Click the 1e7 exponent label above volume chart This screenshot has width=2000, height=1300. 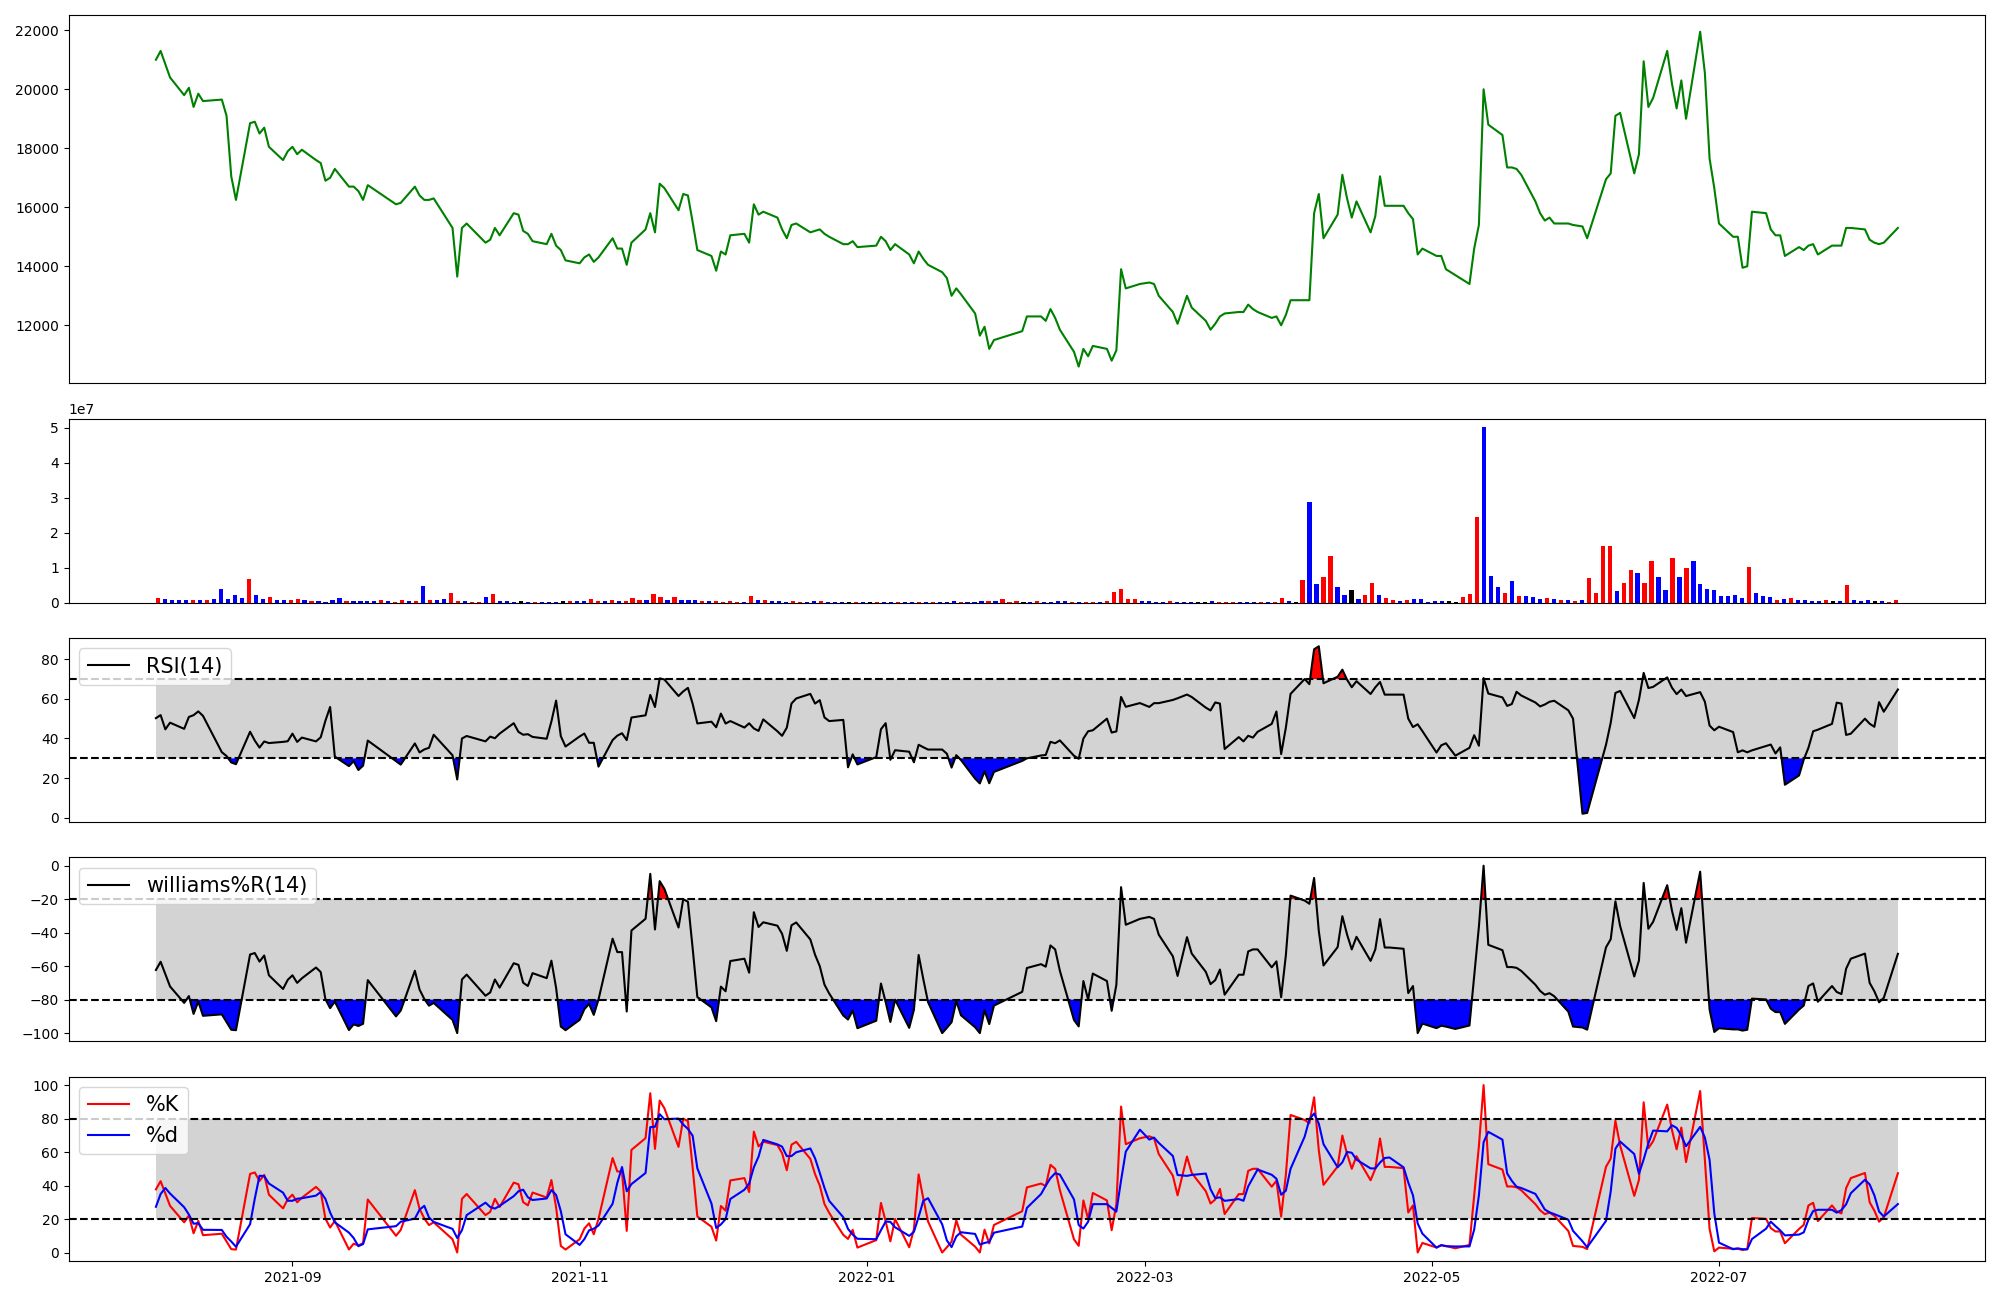click(x=82, y=409)
